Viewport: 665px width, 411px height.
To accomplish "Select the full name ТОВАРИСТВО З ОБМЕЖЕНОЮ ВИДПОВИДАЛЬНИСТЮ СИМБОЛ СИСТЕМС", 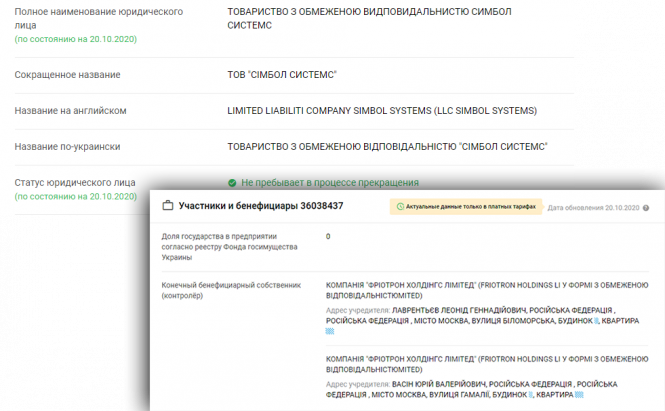I will [x=369, y=18].
